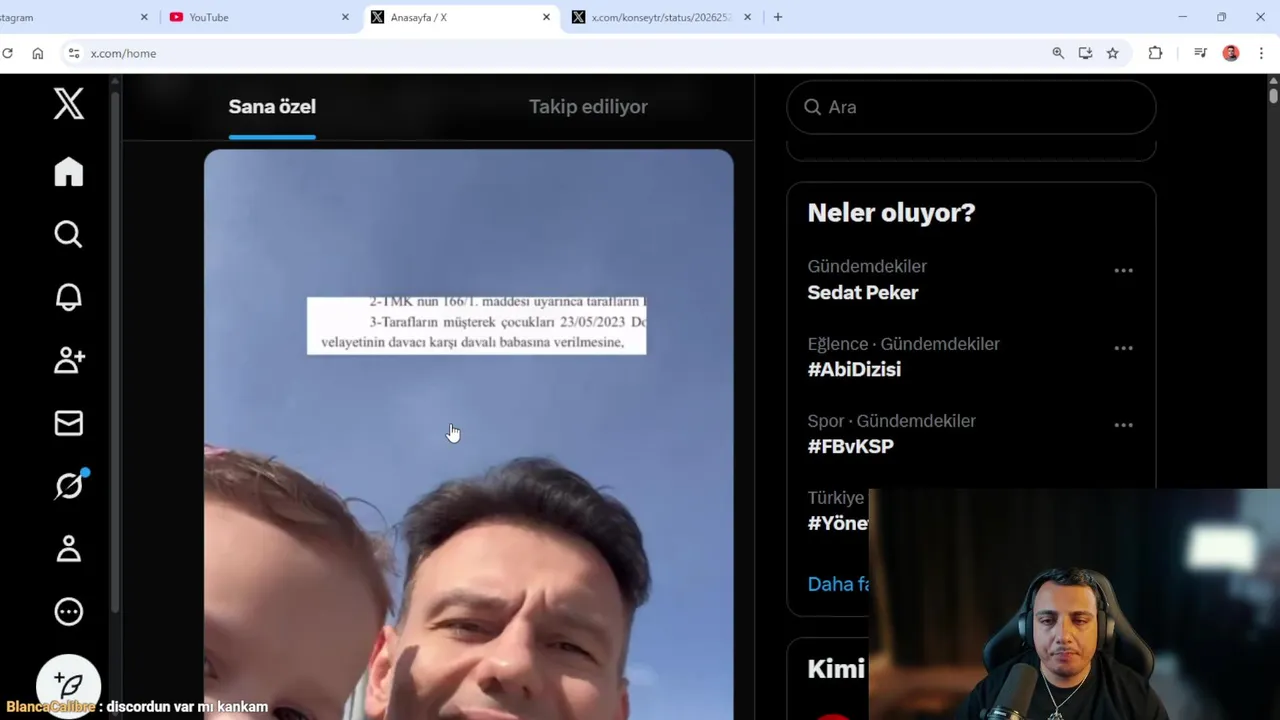
Task: Go to Home via house icon
Action: tap(69, 172)
